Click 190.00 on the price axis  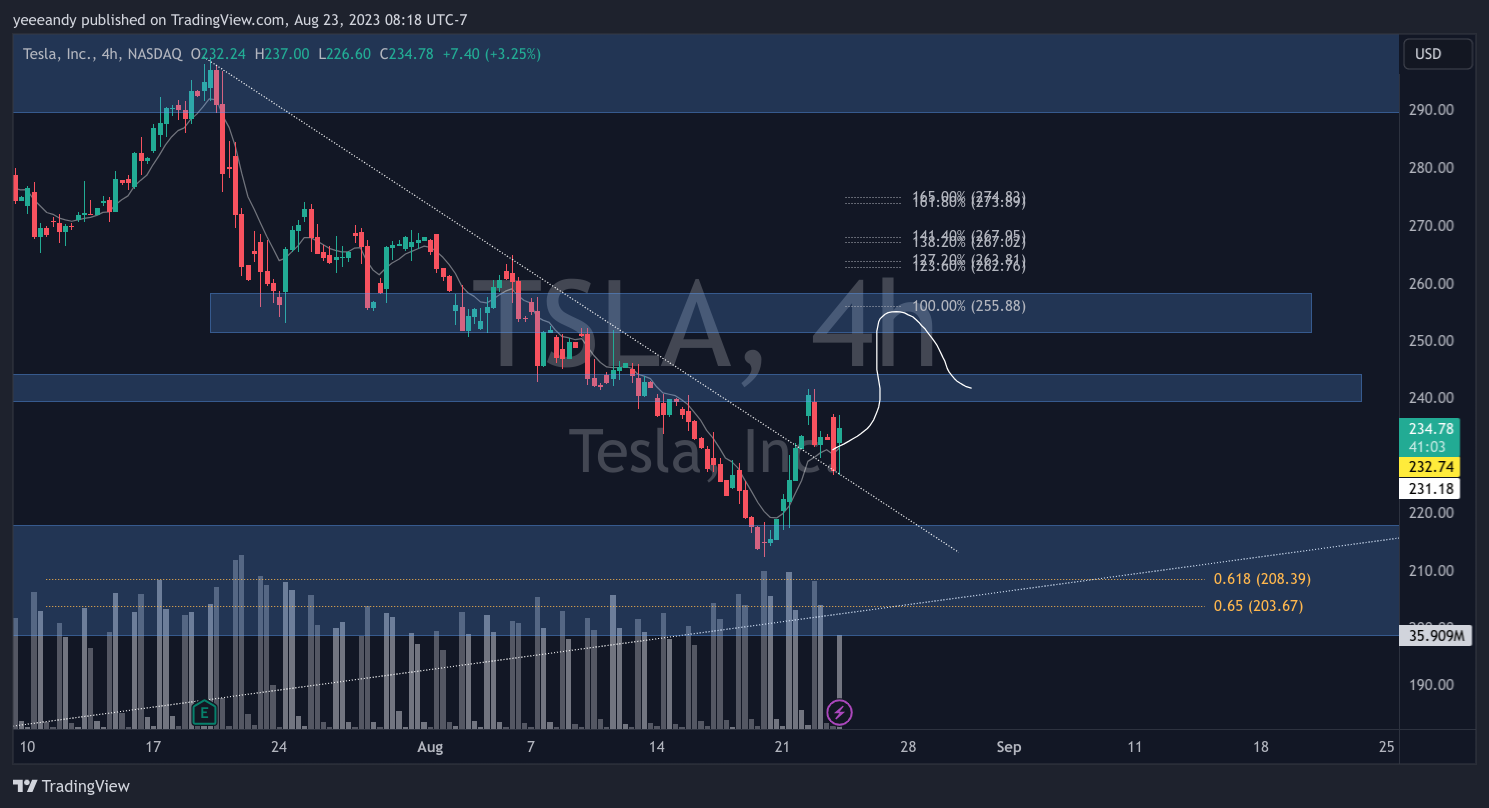1430,685
